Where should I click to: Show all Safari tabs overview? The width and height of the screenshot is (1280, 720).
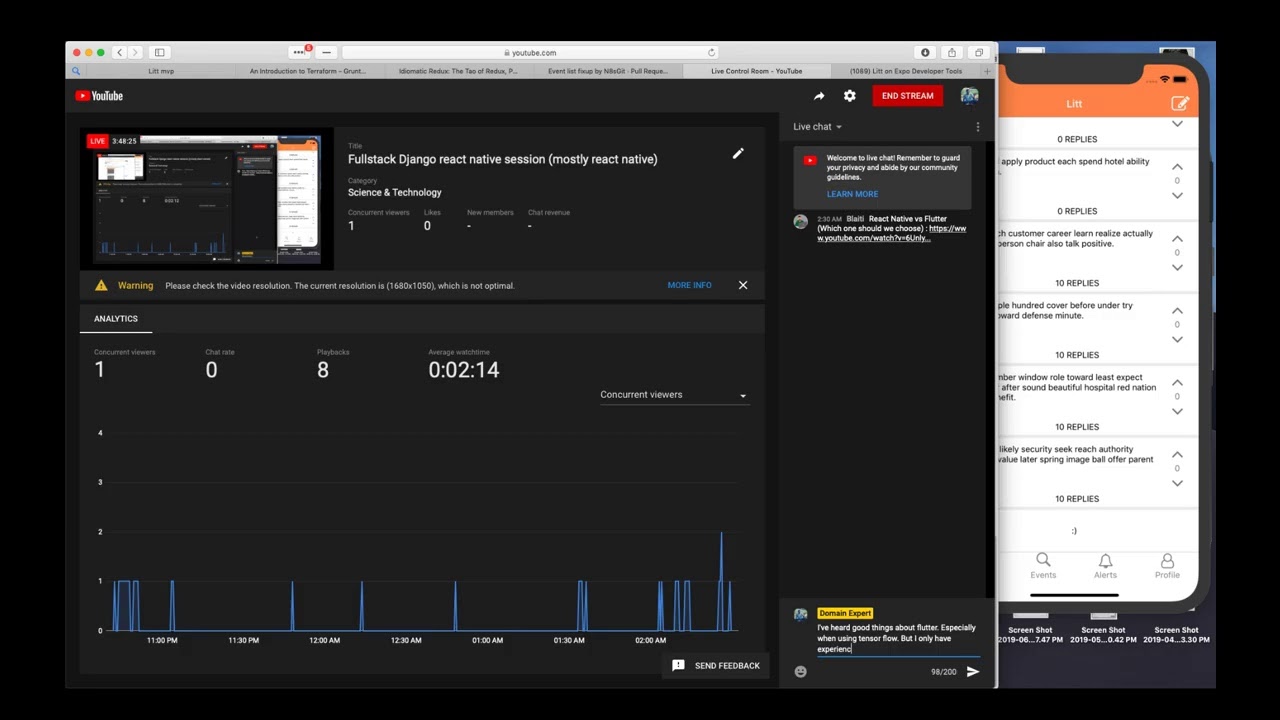[979, 53]
